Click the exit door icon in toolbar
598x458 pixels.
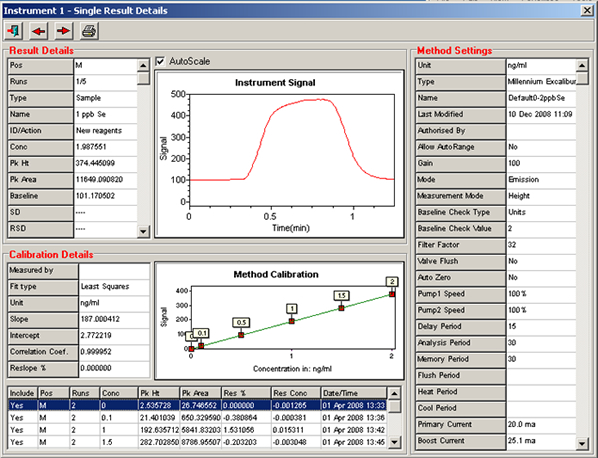(x=14, y=31)
